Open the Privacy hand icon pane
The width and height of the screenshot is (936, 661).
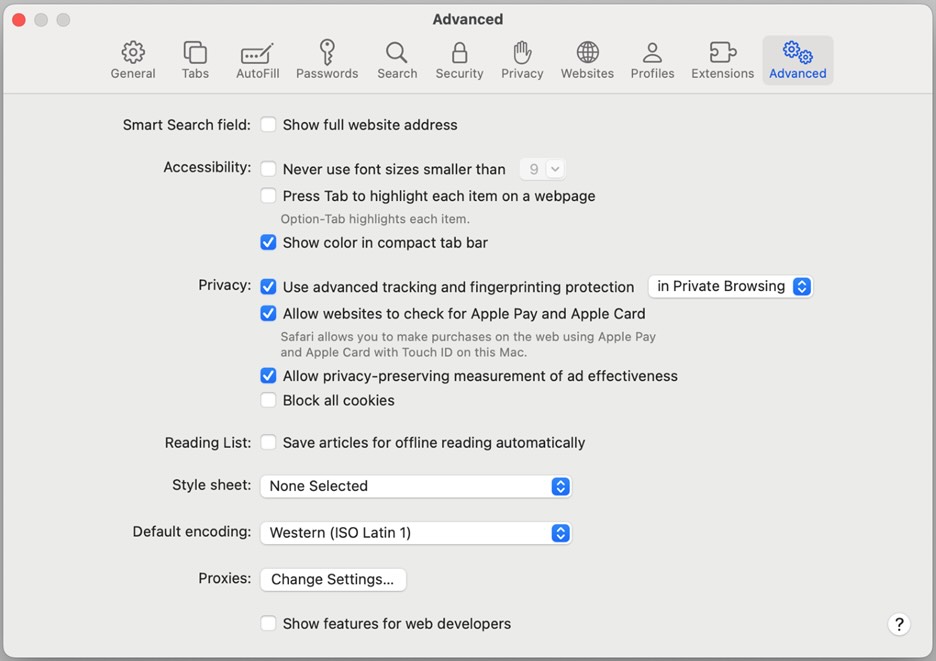[522, 60]
